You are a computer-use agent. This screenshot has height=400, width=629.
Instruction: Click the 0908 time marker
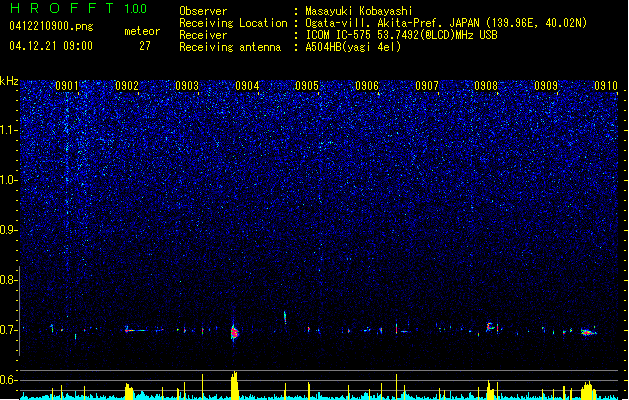tap(486, 86)
